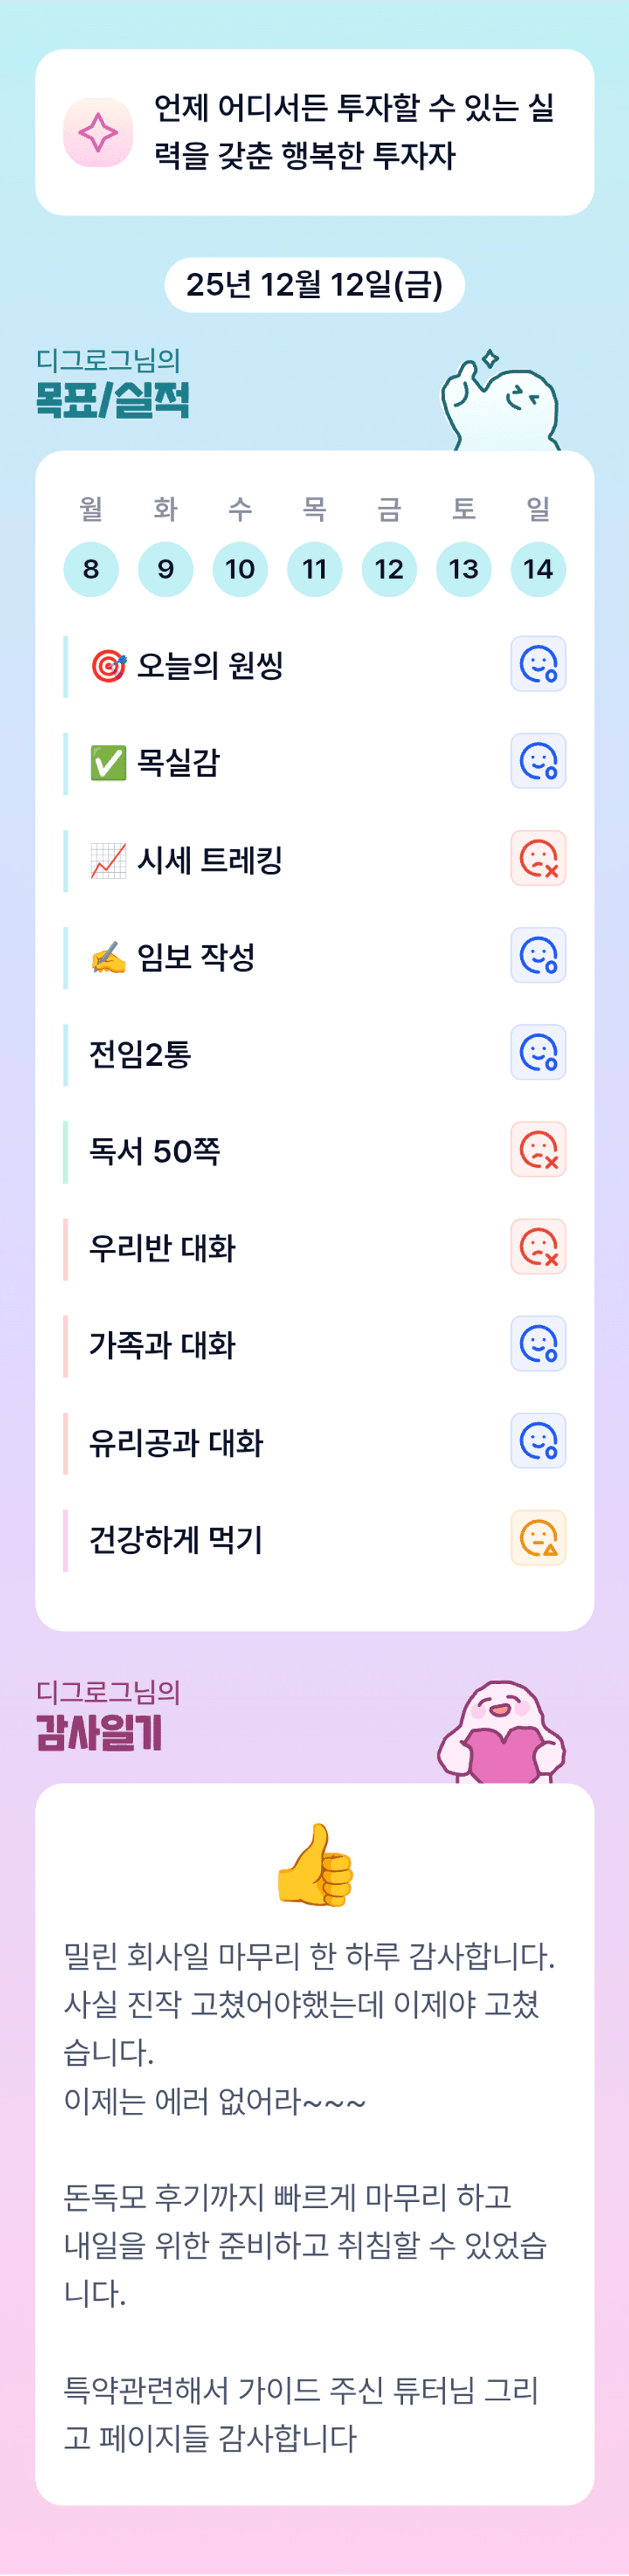Toggle status for 가족과 대화 goal

click(x=538, y=1343)
